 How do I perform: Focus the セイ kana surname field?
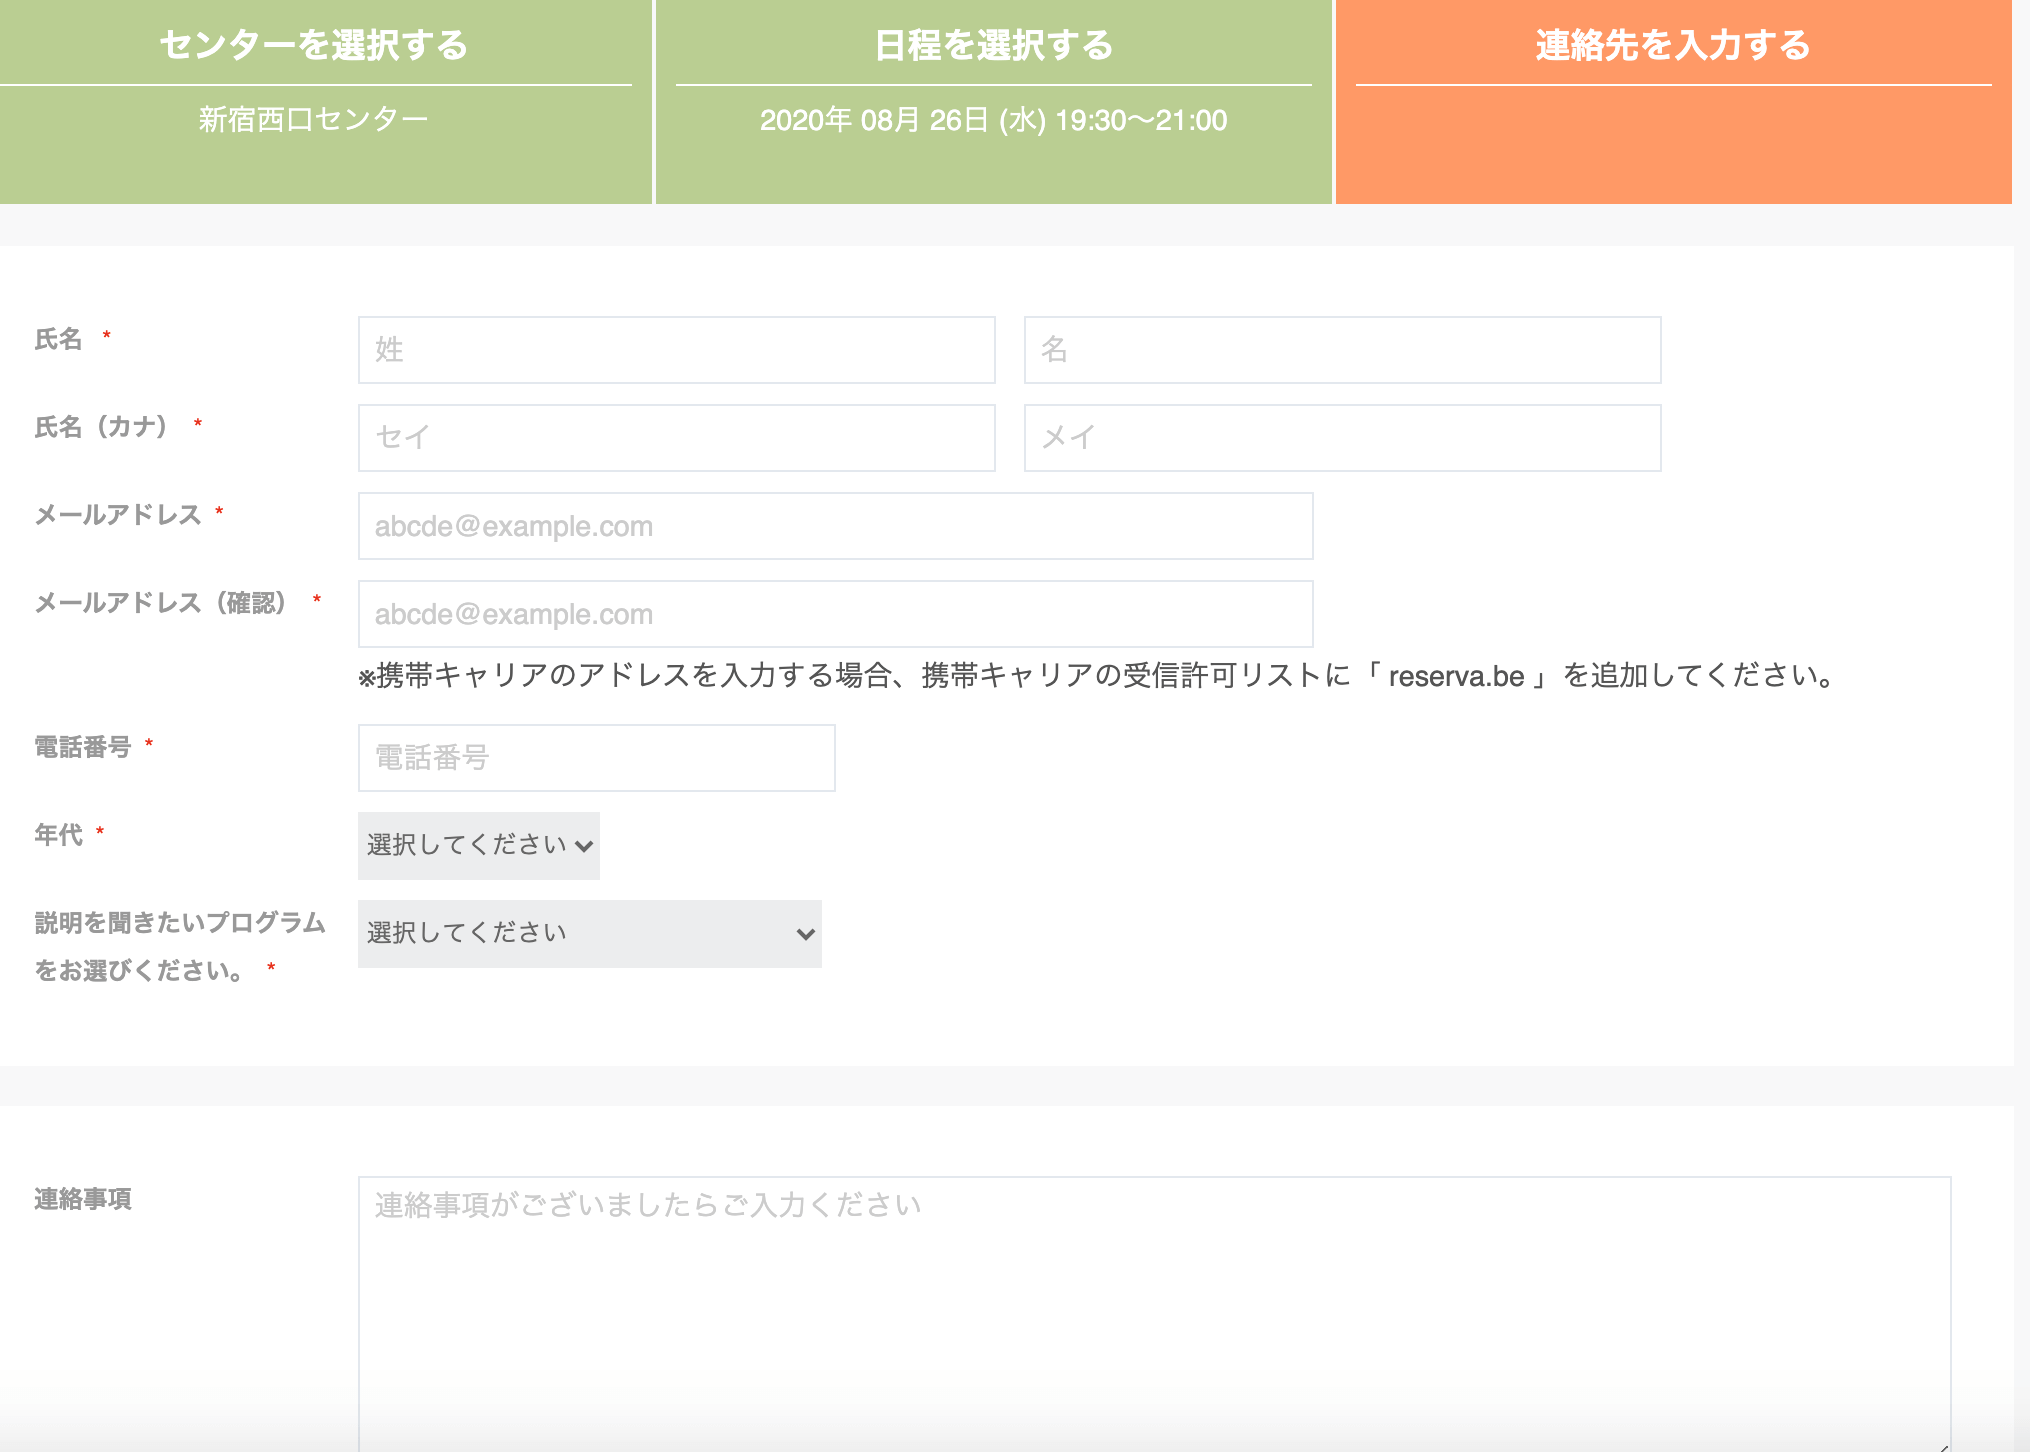(676, 438)
